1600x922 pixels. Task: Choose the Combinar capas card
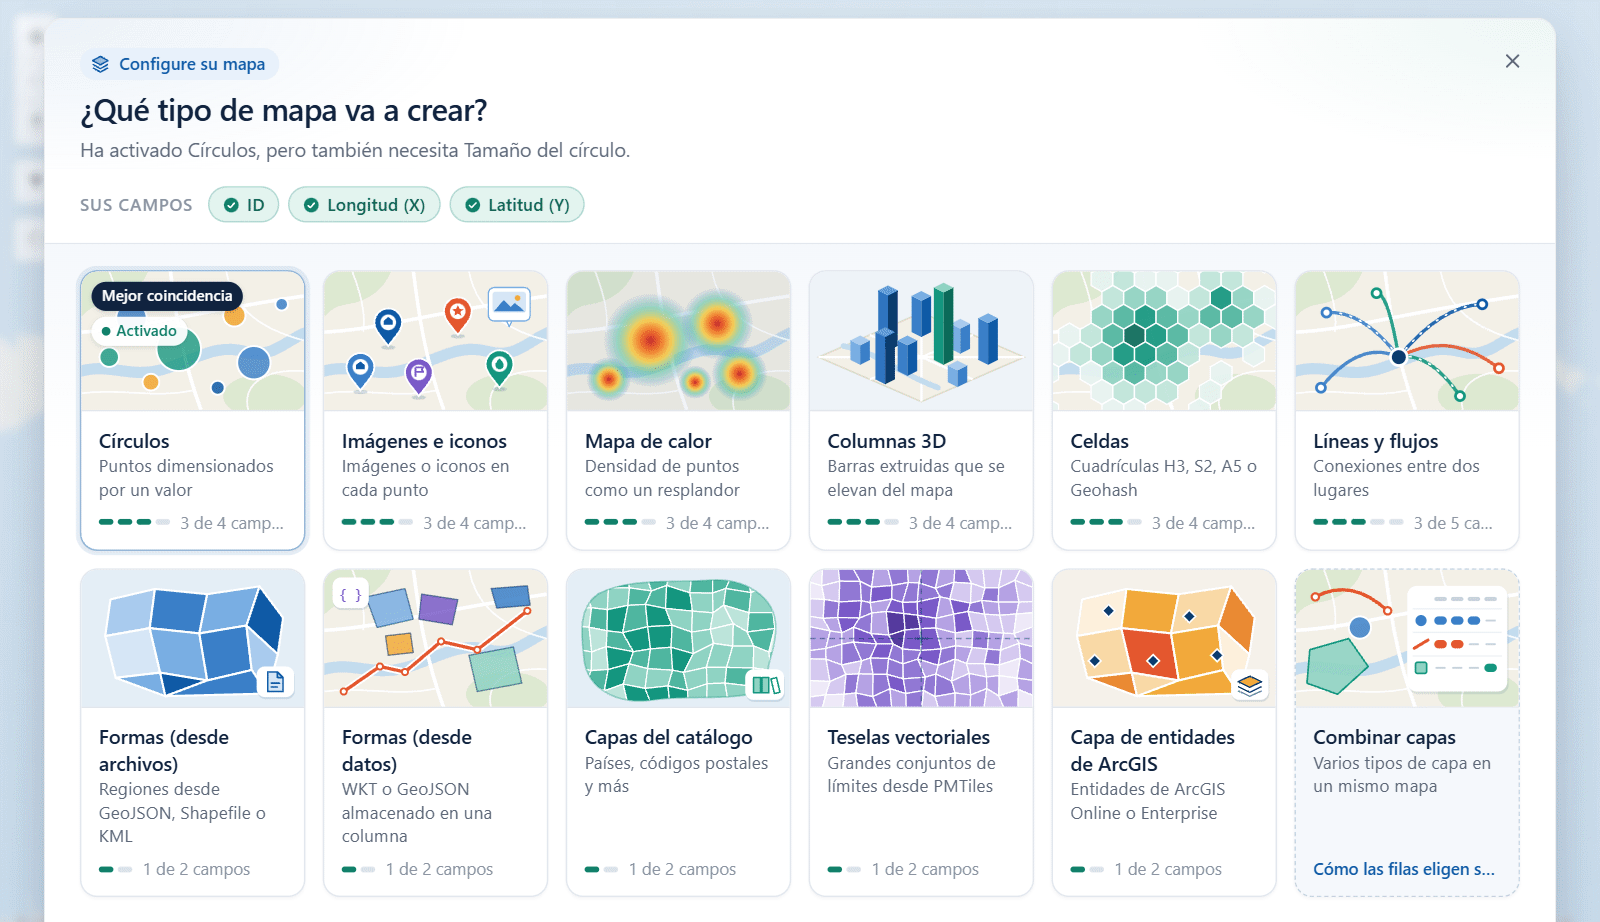click(x=1407, y=732)
